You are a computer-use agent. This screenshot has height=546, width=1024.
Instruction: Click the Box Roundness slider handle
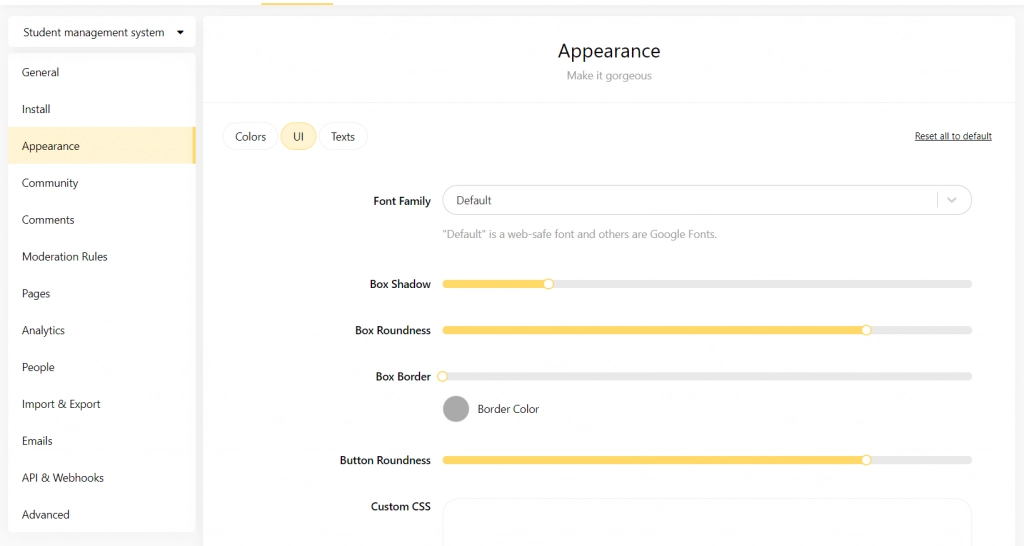(x=866, y=330)
